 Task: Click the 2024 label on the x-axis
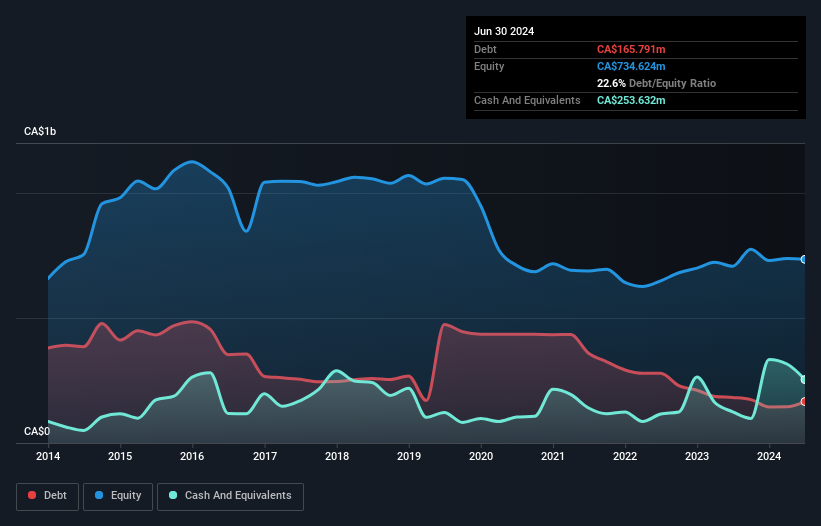coord(769,456)
